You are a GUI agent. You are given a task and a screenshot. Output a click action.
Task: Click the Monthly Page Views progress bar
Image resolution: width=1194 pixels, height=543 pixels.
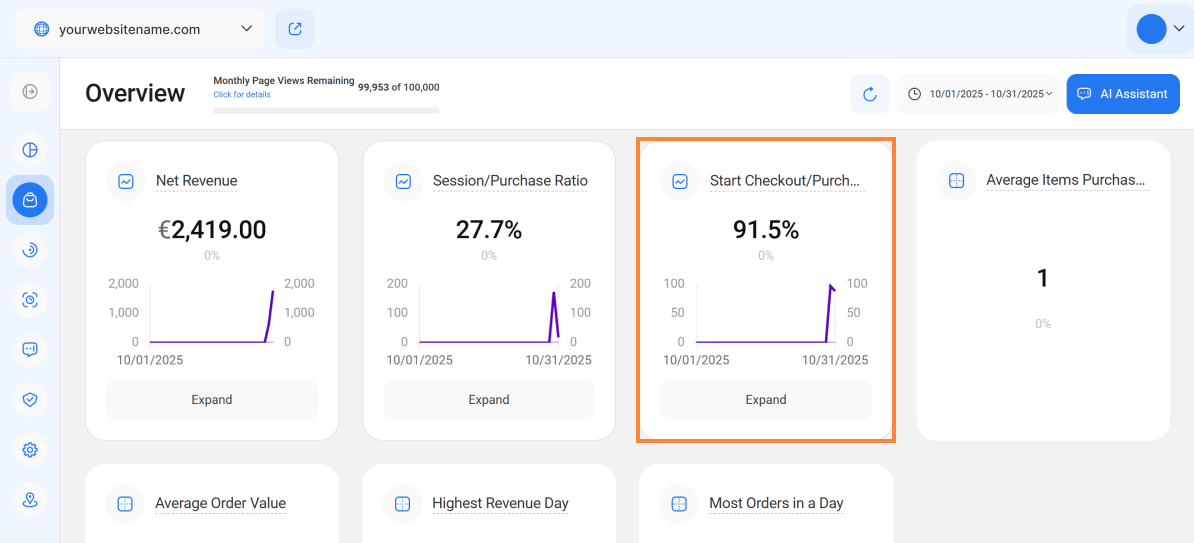(326, 110)
